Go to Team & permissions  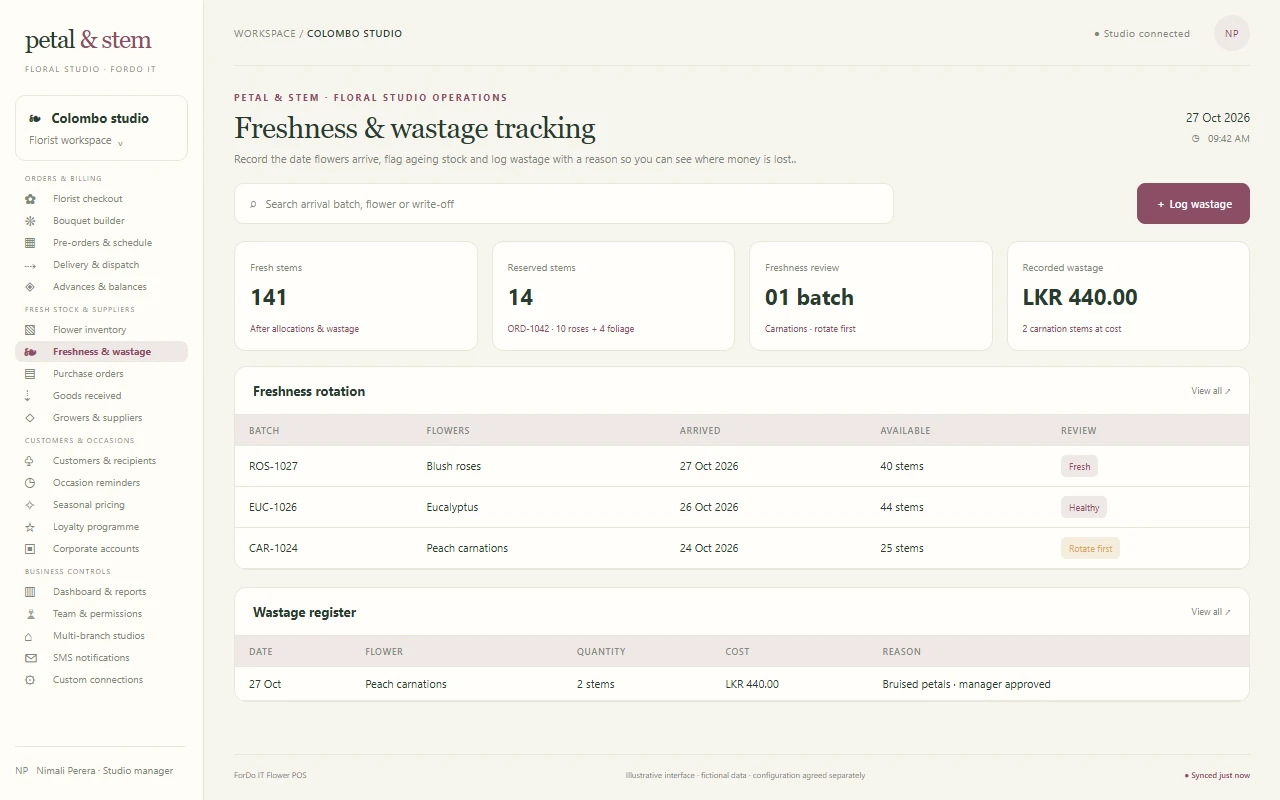[x=101, y=614]
